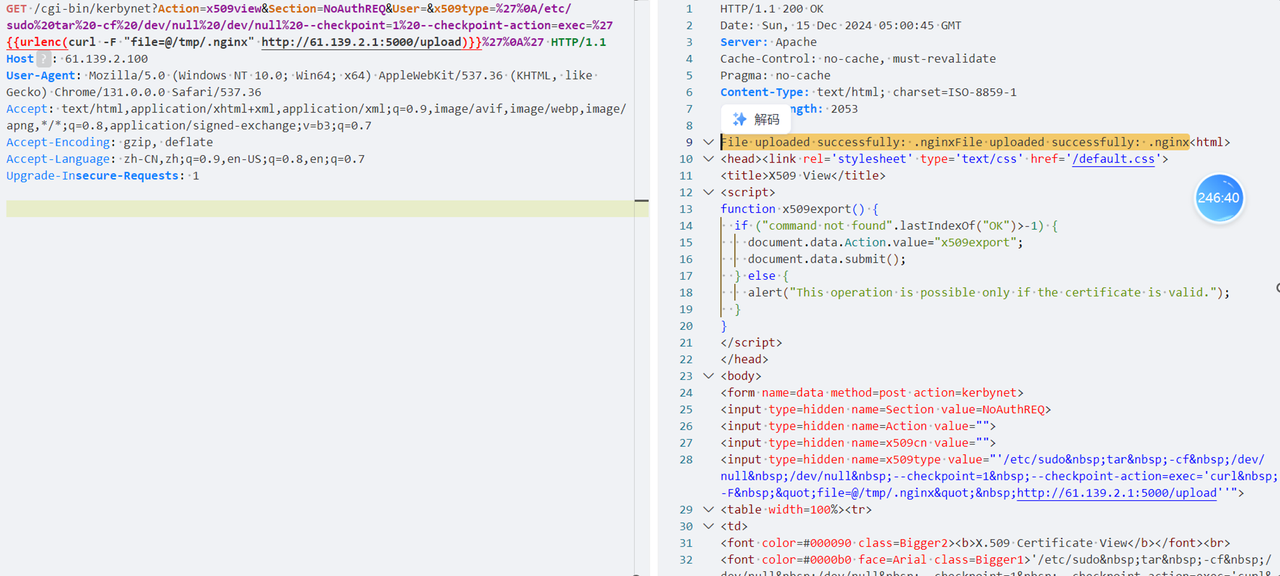Collapse the head tag fold at line 10
Screen dimensions: 1280x576
709,159
